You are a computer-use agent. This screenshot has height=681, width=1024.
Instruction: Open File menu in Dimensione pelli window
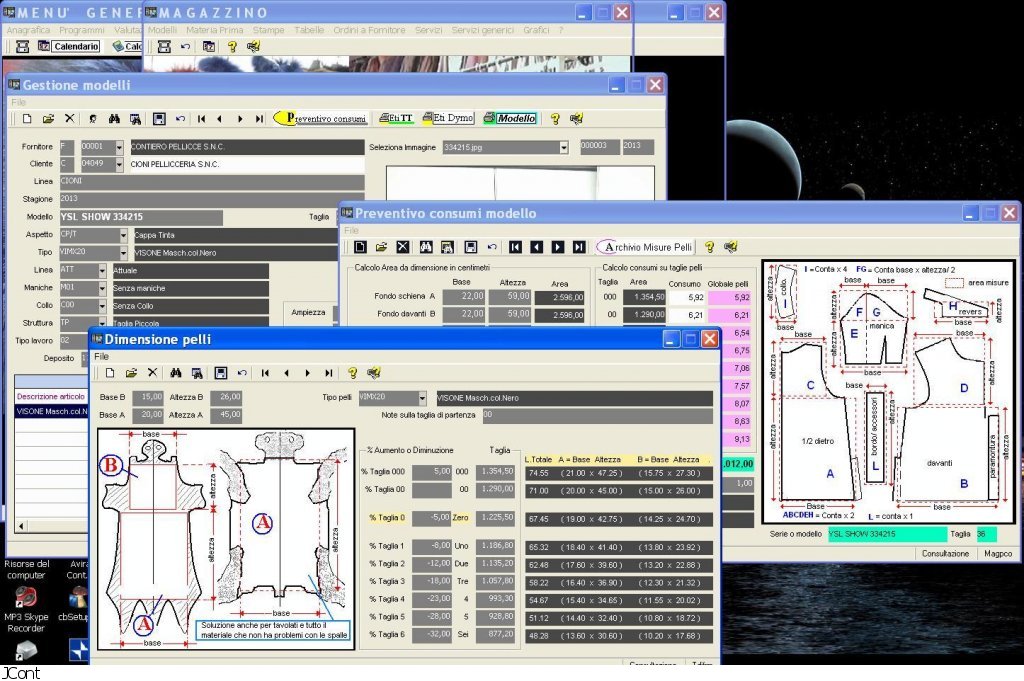[102, 356]
